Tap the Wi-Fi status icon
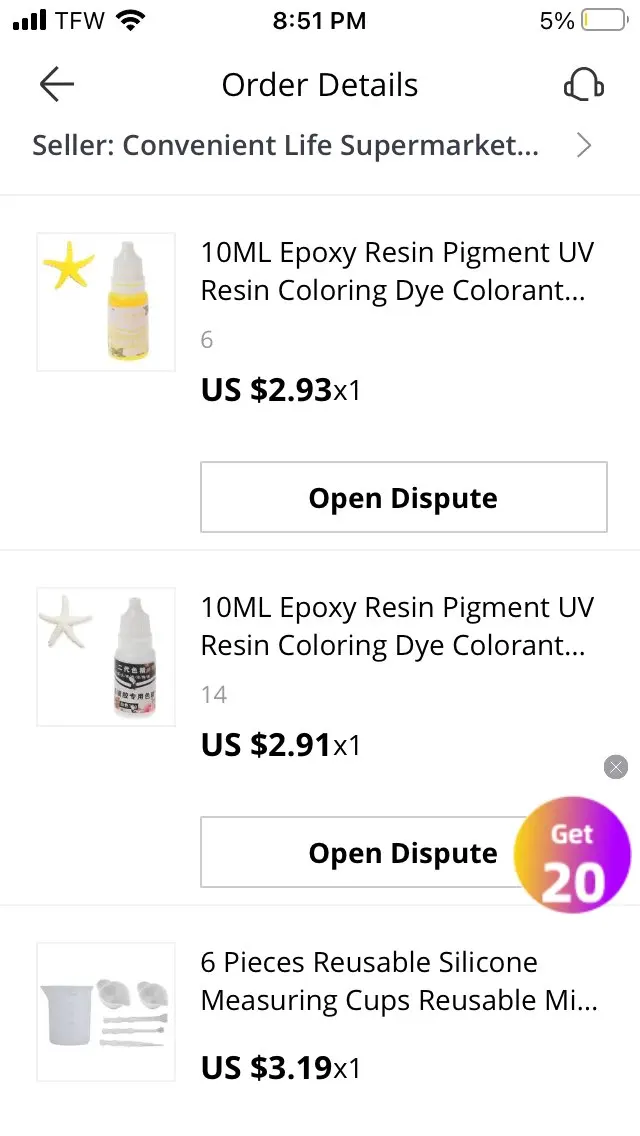The height and width of the screenshot is (1136, 640). 130,20
